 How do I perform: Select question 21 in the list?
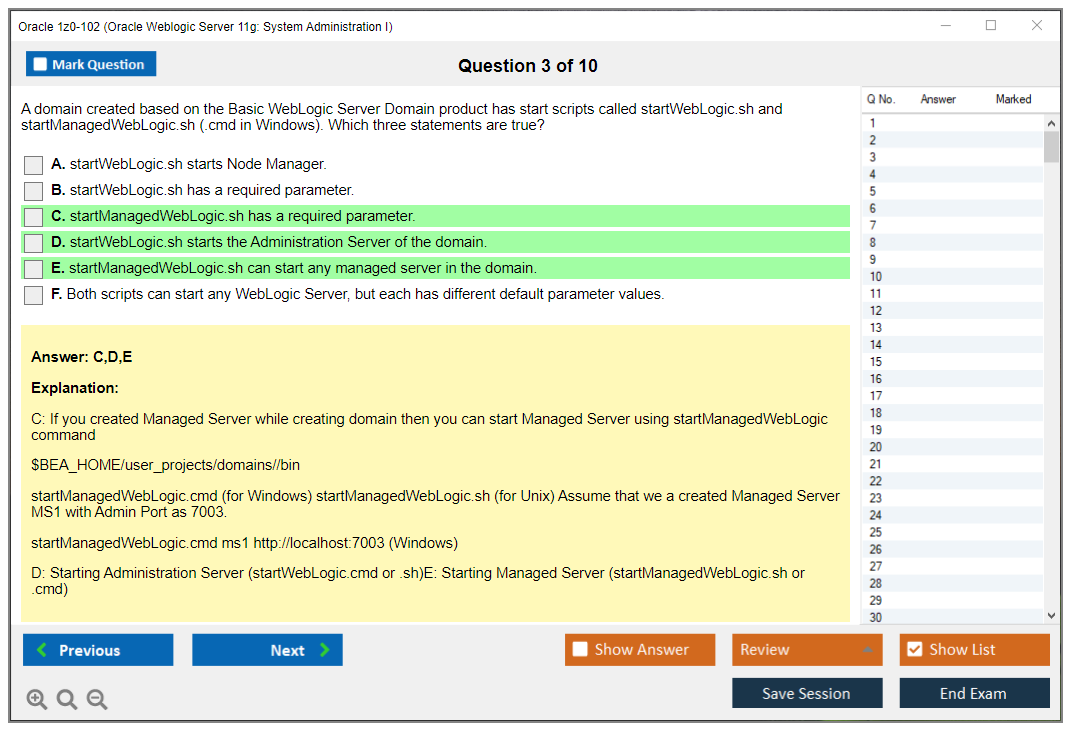(952, 464)
